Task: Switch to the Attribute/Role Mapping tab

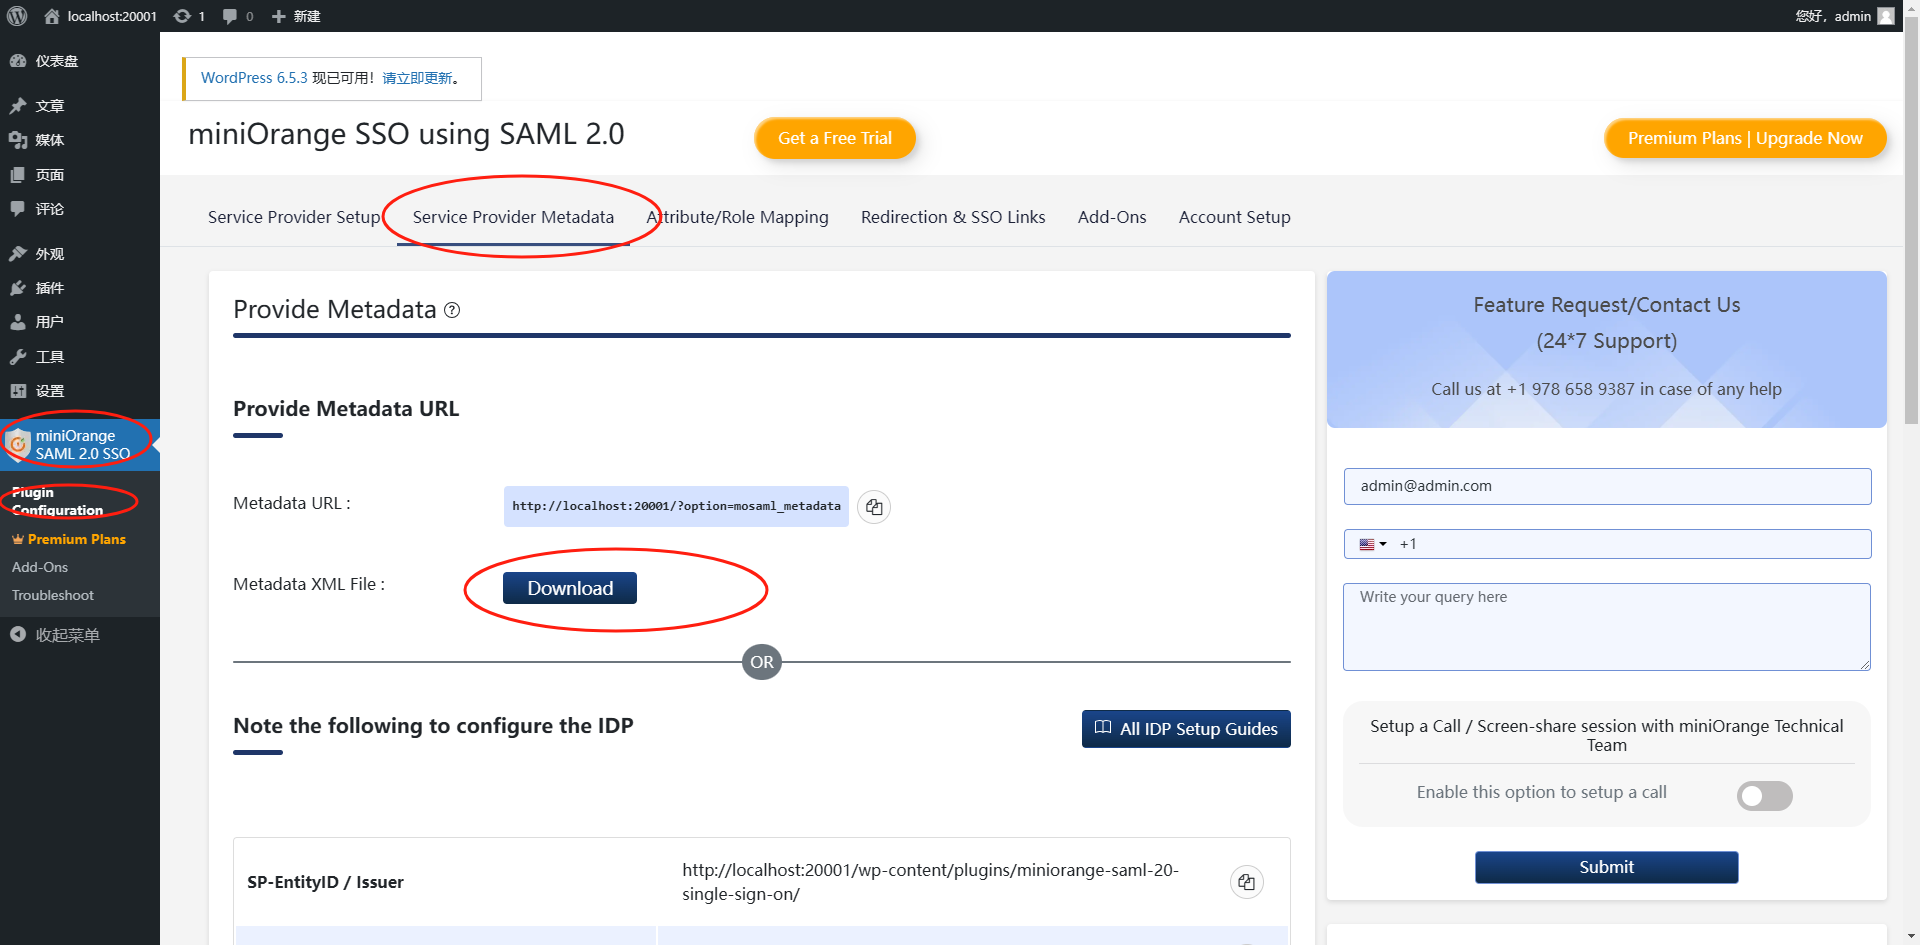Action: [x=737, y=217]
